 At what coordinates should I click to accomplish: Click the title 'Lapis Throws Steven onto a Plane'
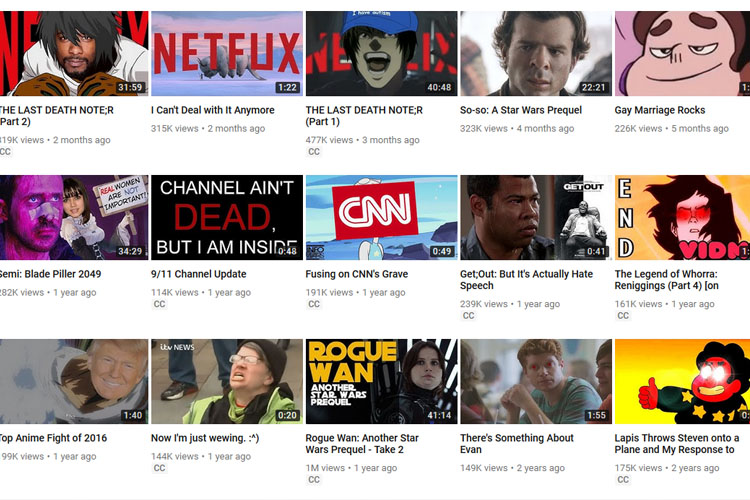(677, 444)
